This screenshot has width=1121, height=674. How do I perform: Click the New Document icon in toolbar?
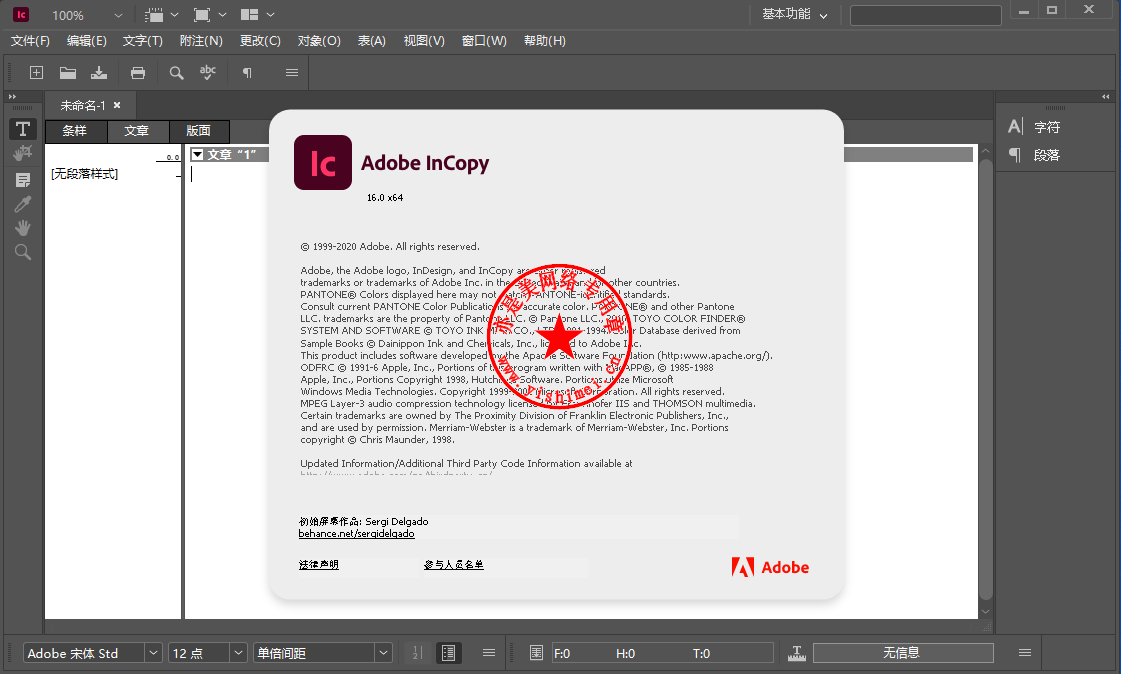point(36,72)
